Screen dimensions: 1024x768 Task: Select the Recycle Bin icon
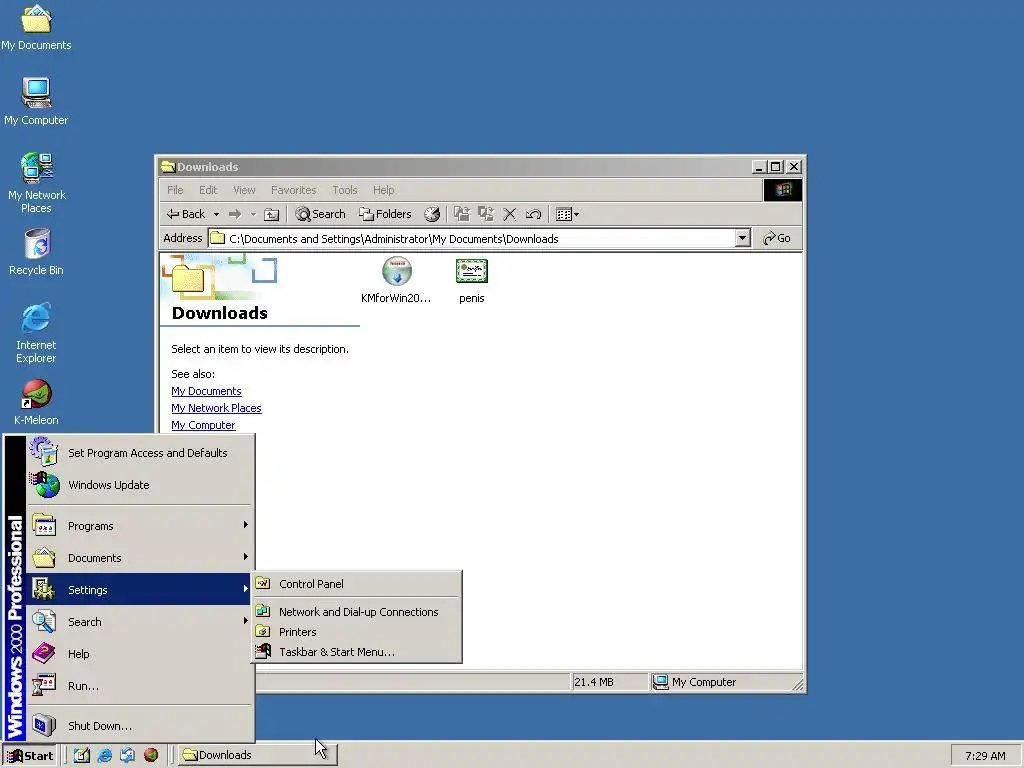pos(37,252)
